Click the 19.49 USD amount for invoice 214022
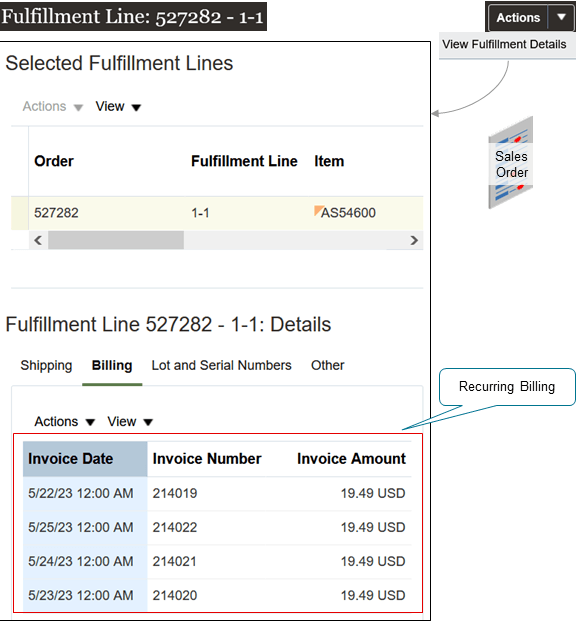The height and width of the screenshot is (624, 576). [373, 528]
